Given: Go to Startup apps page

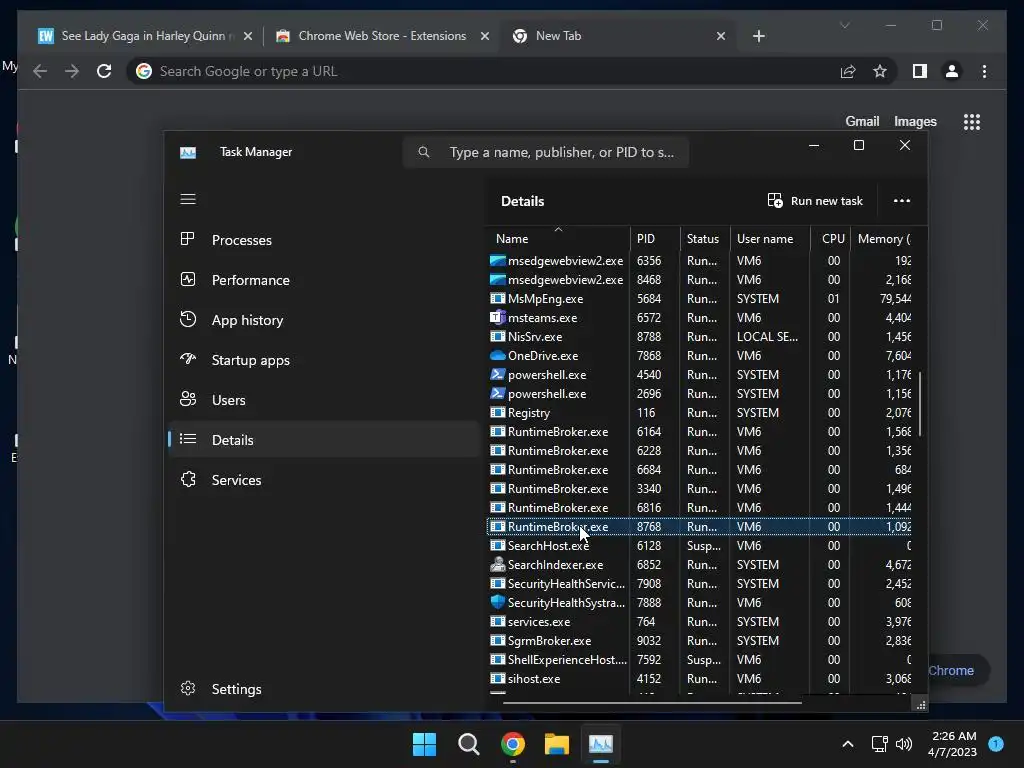Looking at the screenshot, I should coord(323,360).
